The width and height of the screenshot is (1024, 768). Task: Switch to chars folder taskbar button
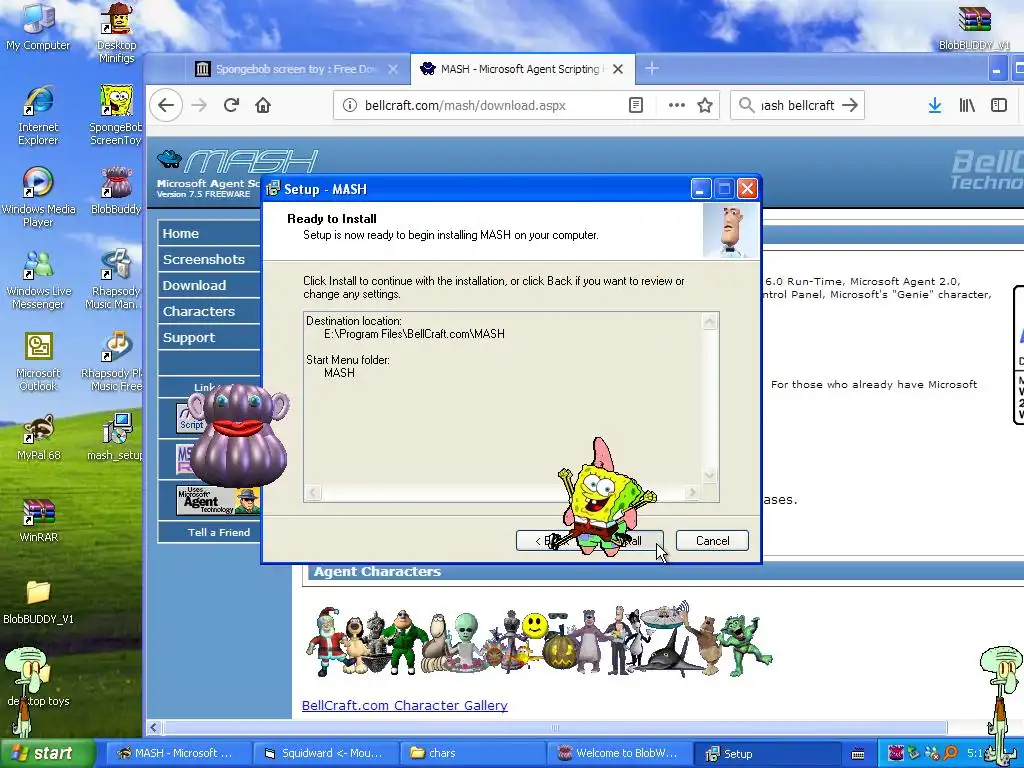tap(472, 754)
